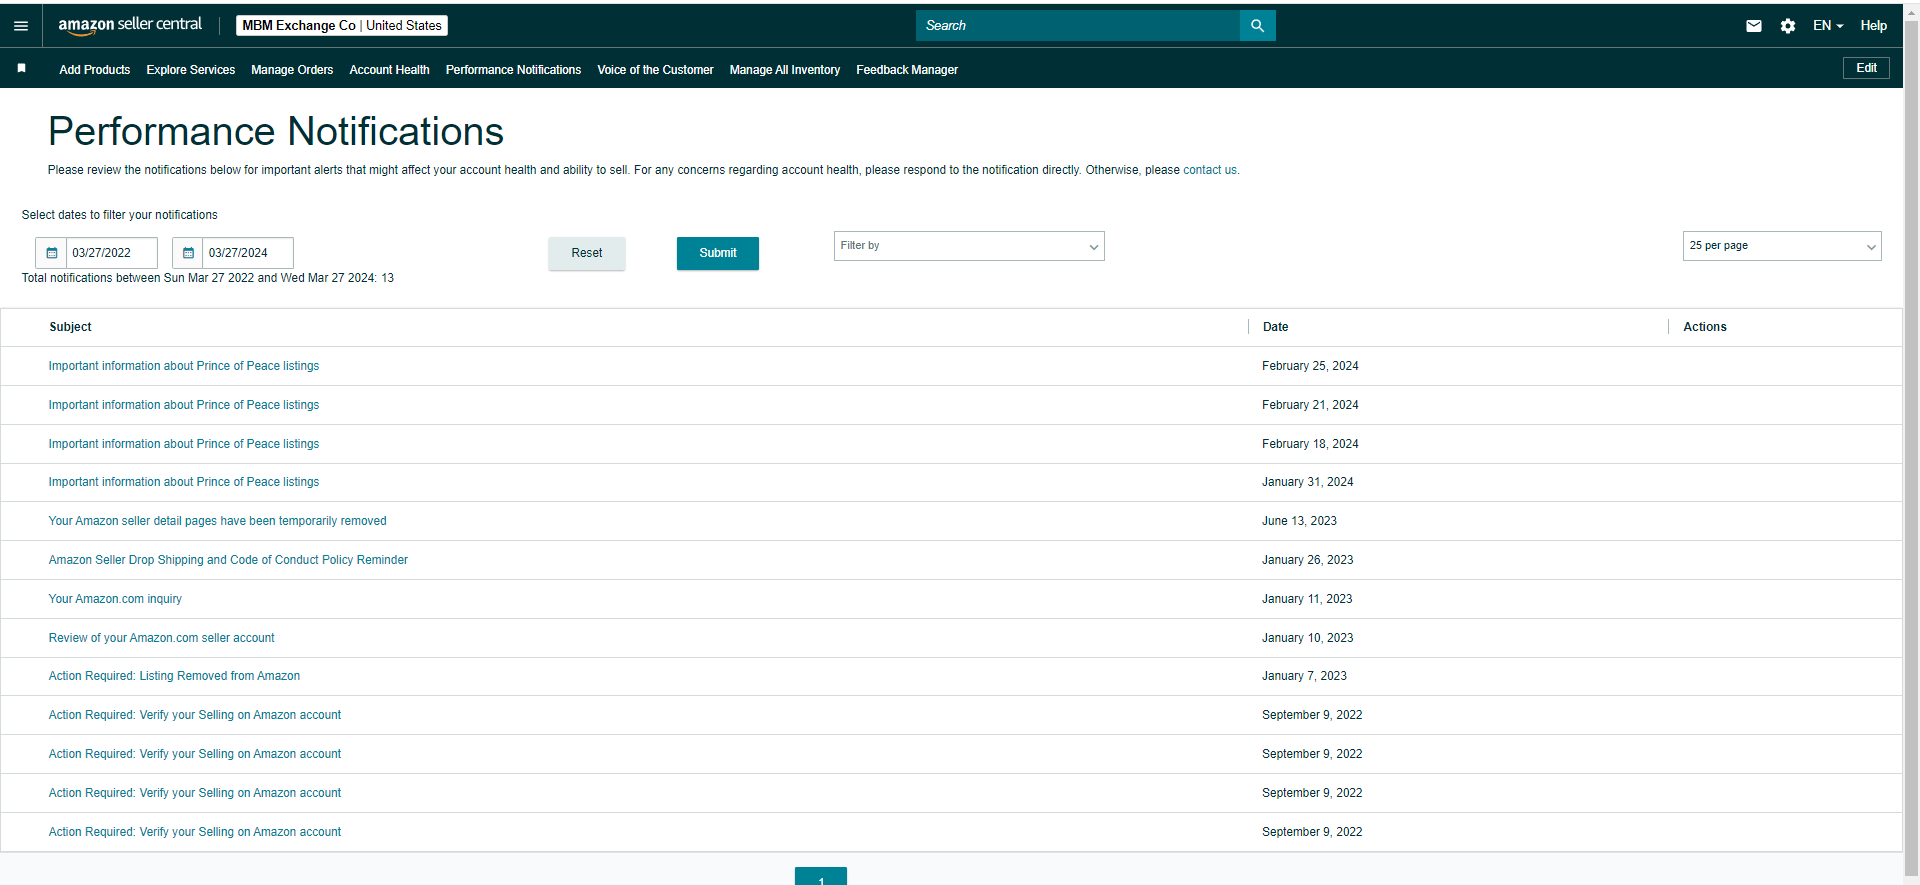Screen dimensions: 1920x885
Task: Click the Submit button
Action: click(718, 253)
